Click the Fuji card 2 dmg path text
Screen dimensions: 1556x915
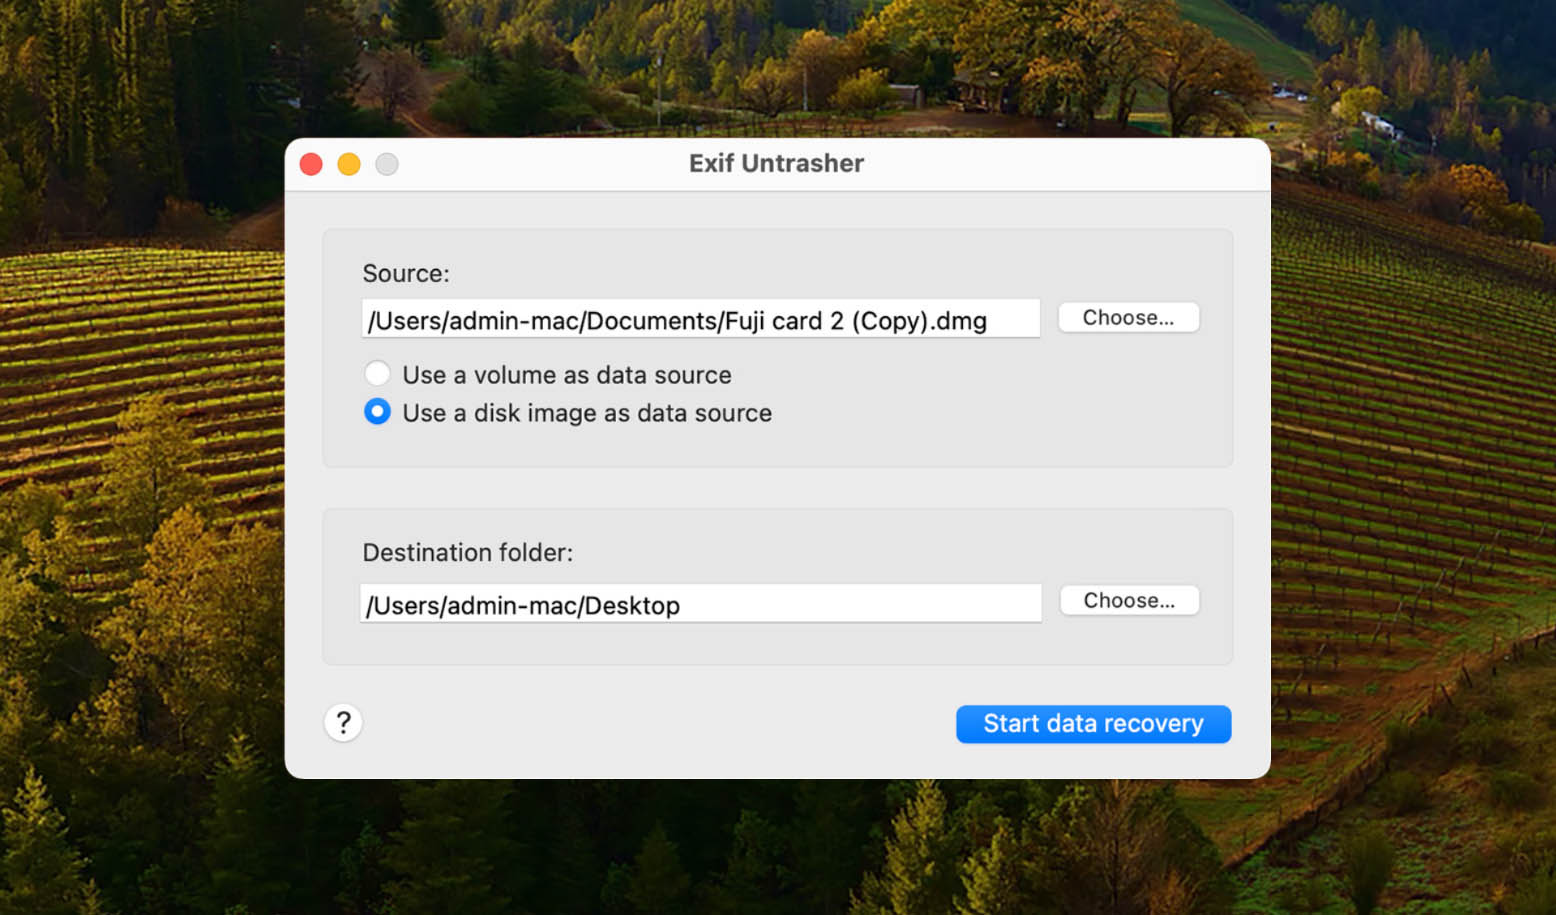pos(675,320)
